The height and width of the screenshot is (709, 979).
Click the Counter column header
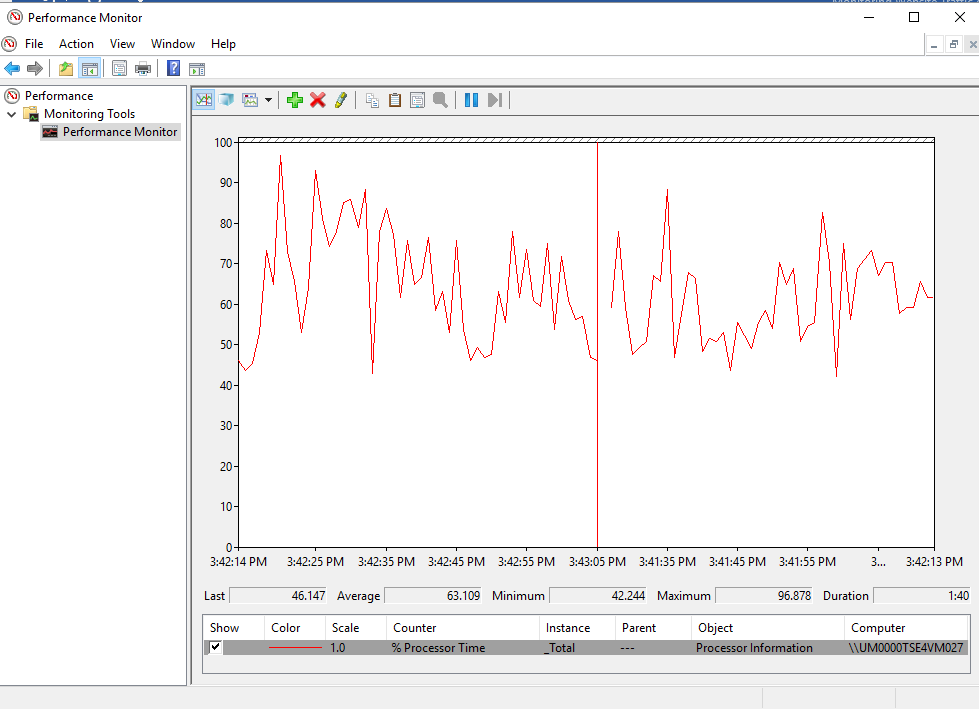[x=414, y=628]
